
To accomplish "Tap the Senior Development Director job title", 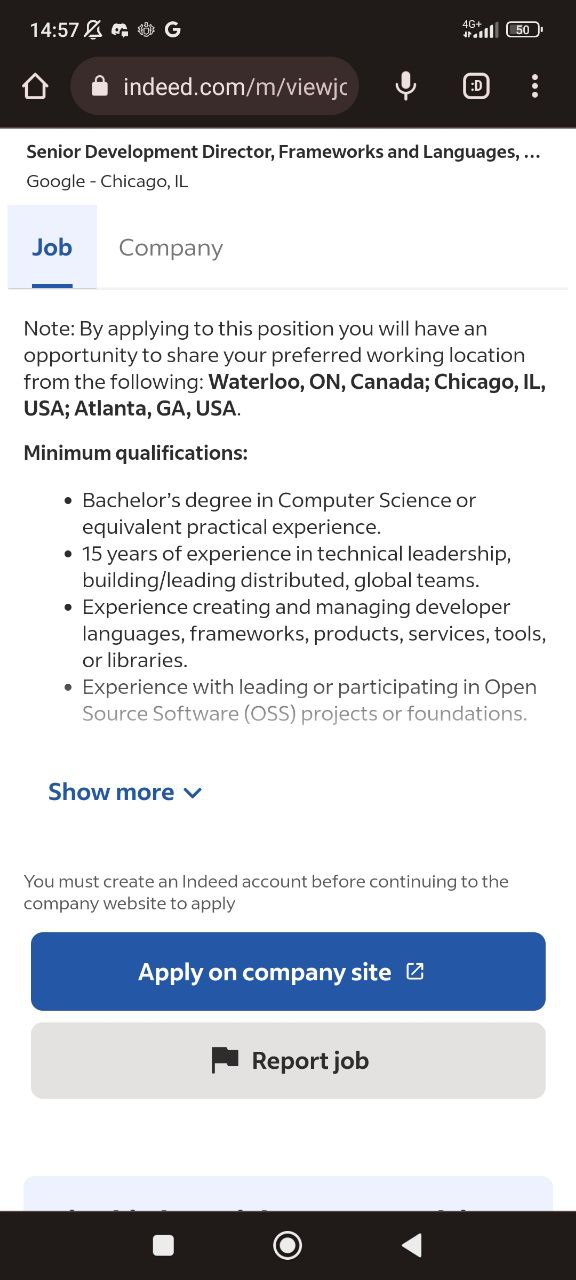I will 283,152.
